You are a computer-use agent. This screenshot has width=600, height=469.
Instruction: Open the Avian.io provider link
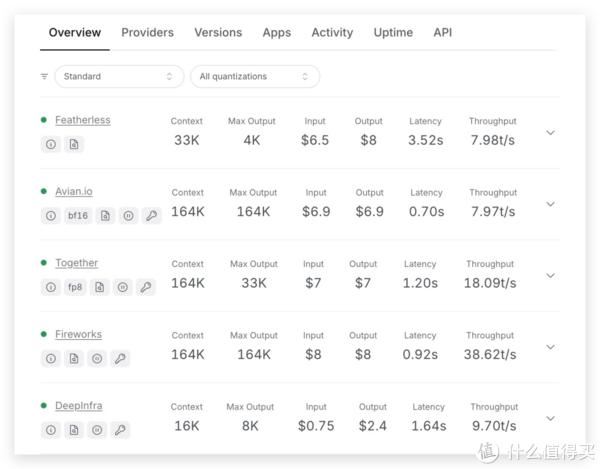pyautogui.click(x=74, y=191)
